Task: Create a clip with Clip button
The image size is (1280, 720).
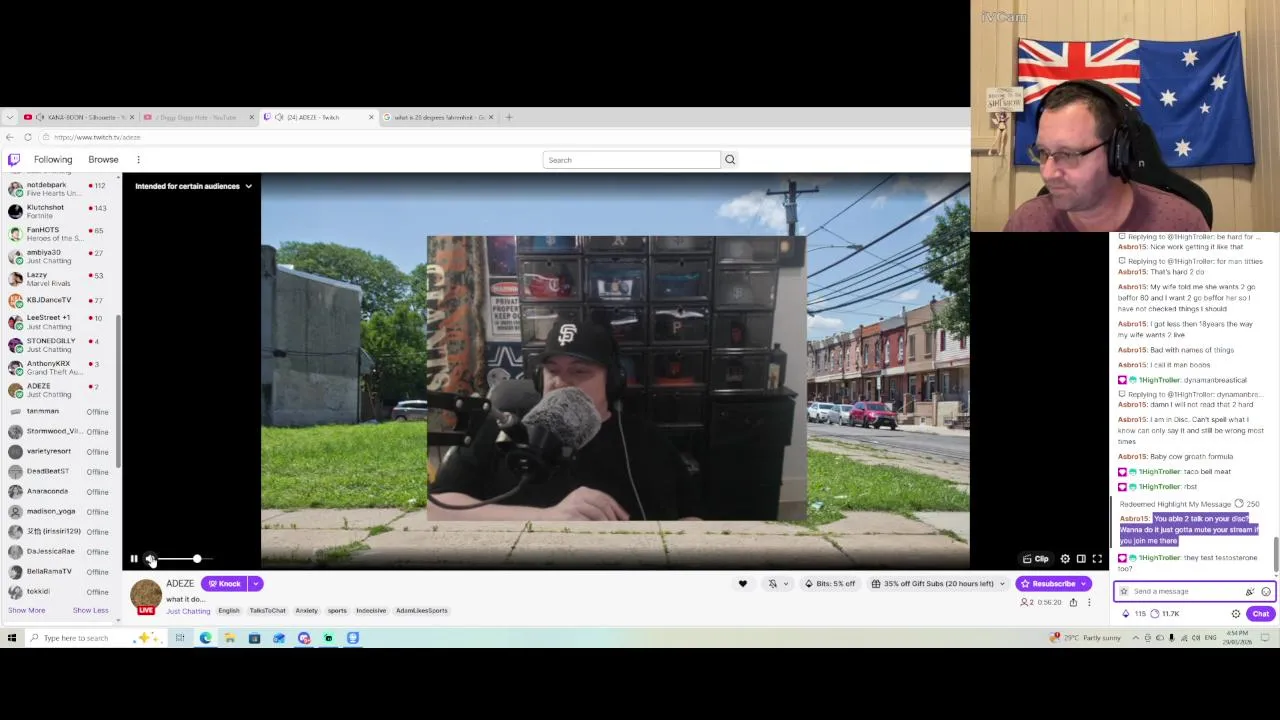Action: pos(1036,559)
